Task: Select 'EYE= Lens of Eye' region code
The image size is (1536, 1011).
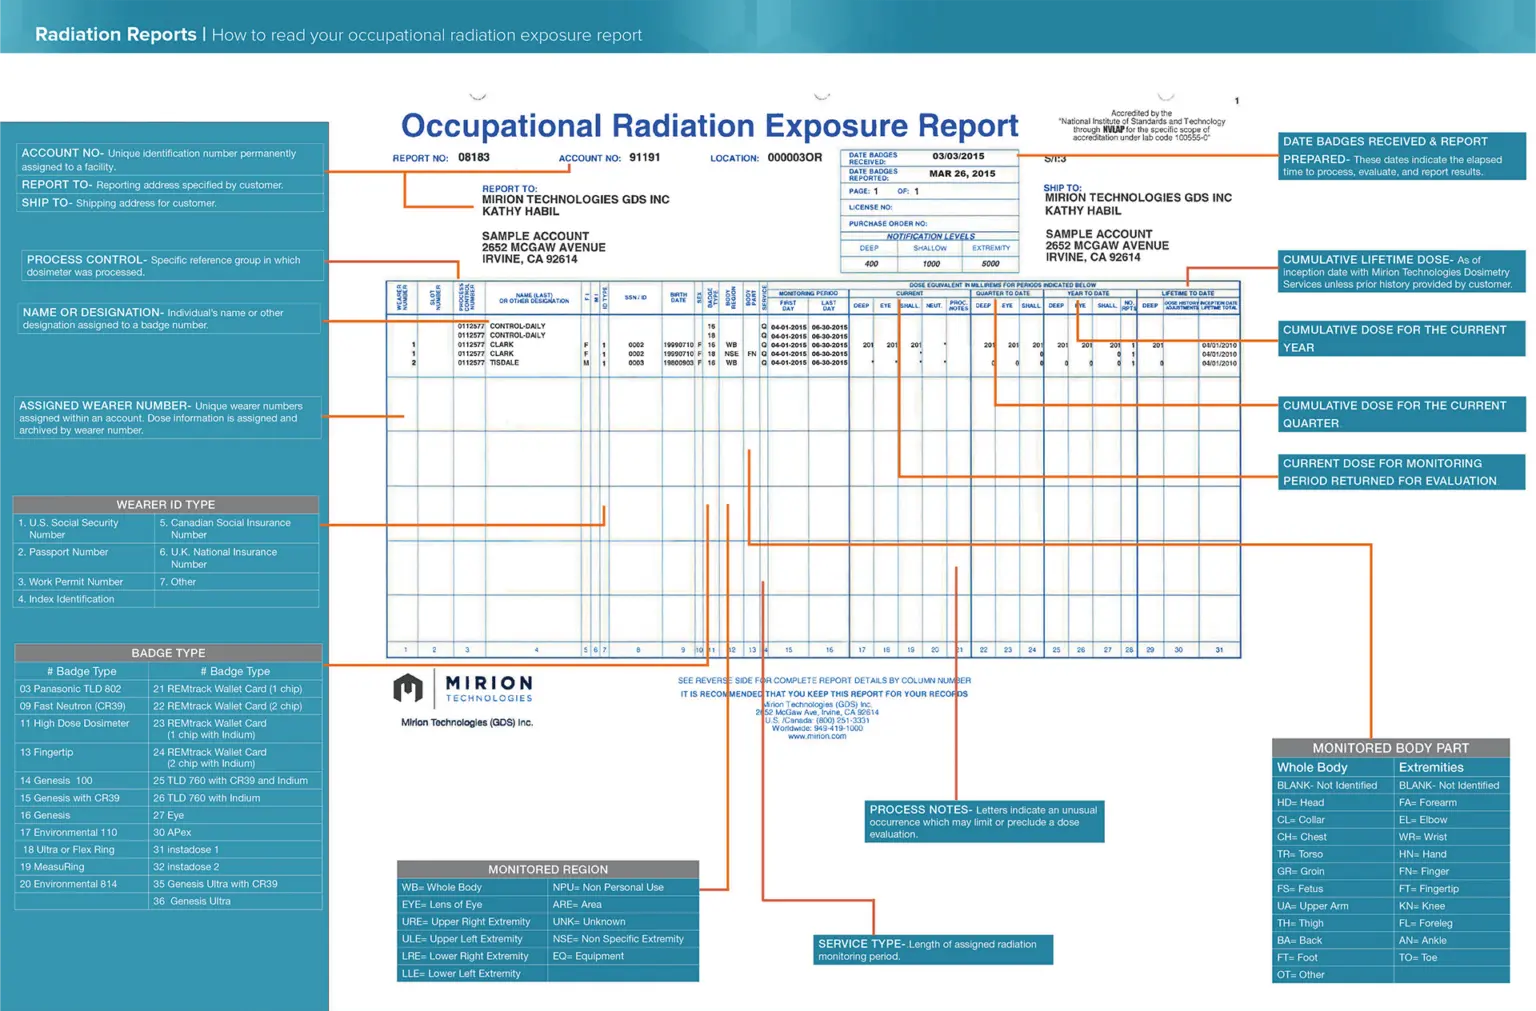Action: [x=472, y=904]
